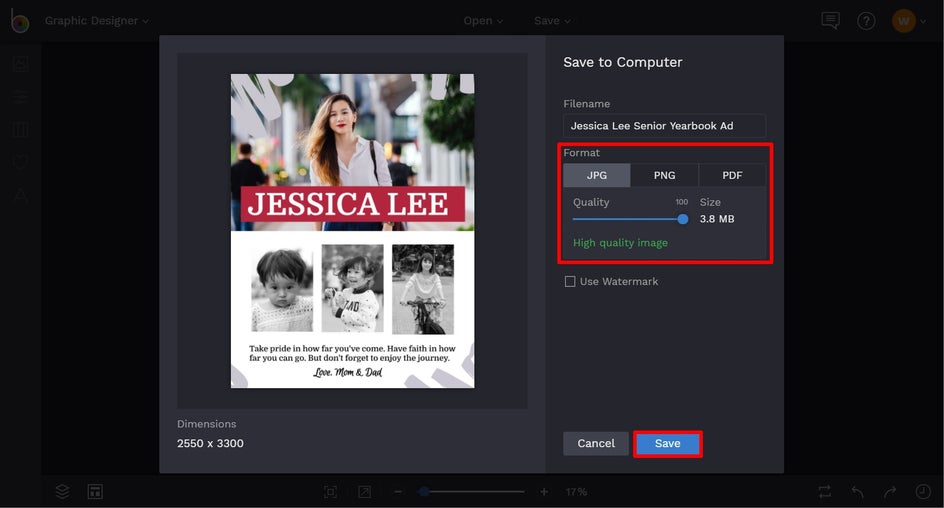The image size is (944, 508).
Task: Click the Cancel button
Action: 596,444
